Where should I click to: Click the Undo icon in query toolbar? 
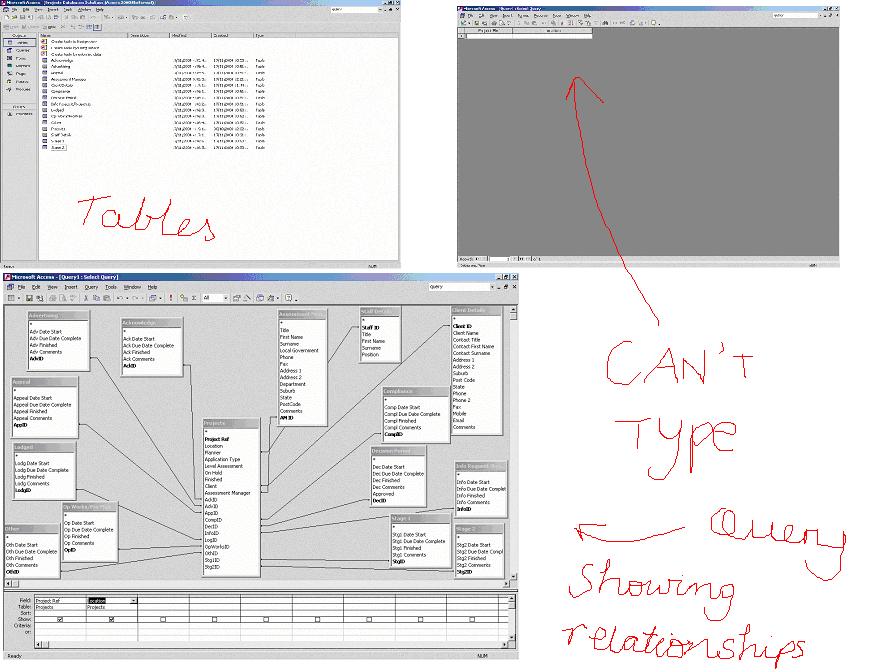click(119, 298)
